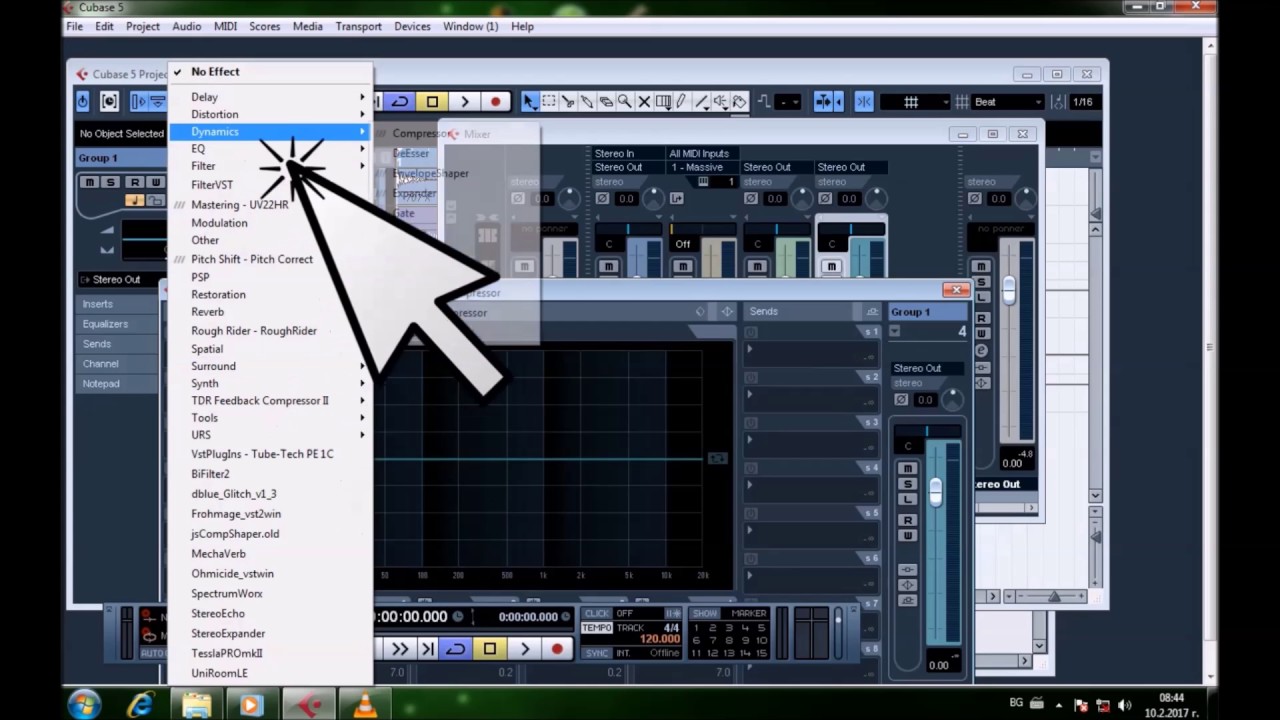Click the Record button in Transport panel
Screen dimensions: 1280x720
pyautogui.click(x=557, y=649)
